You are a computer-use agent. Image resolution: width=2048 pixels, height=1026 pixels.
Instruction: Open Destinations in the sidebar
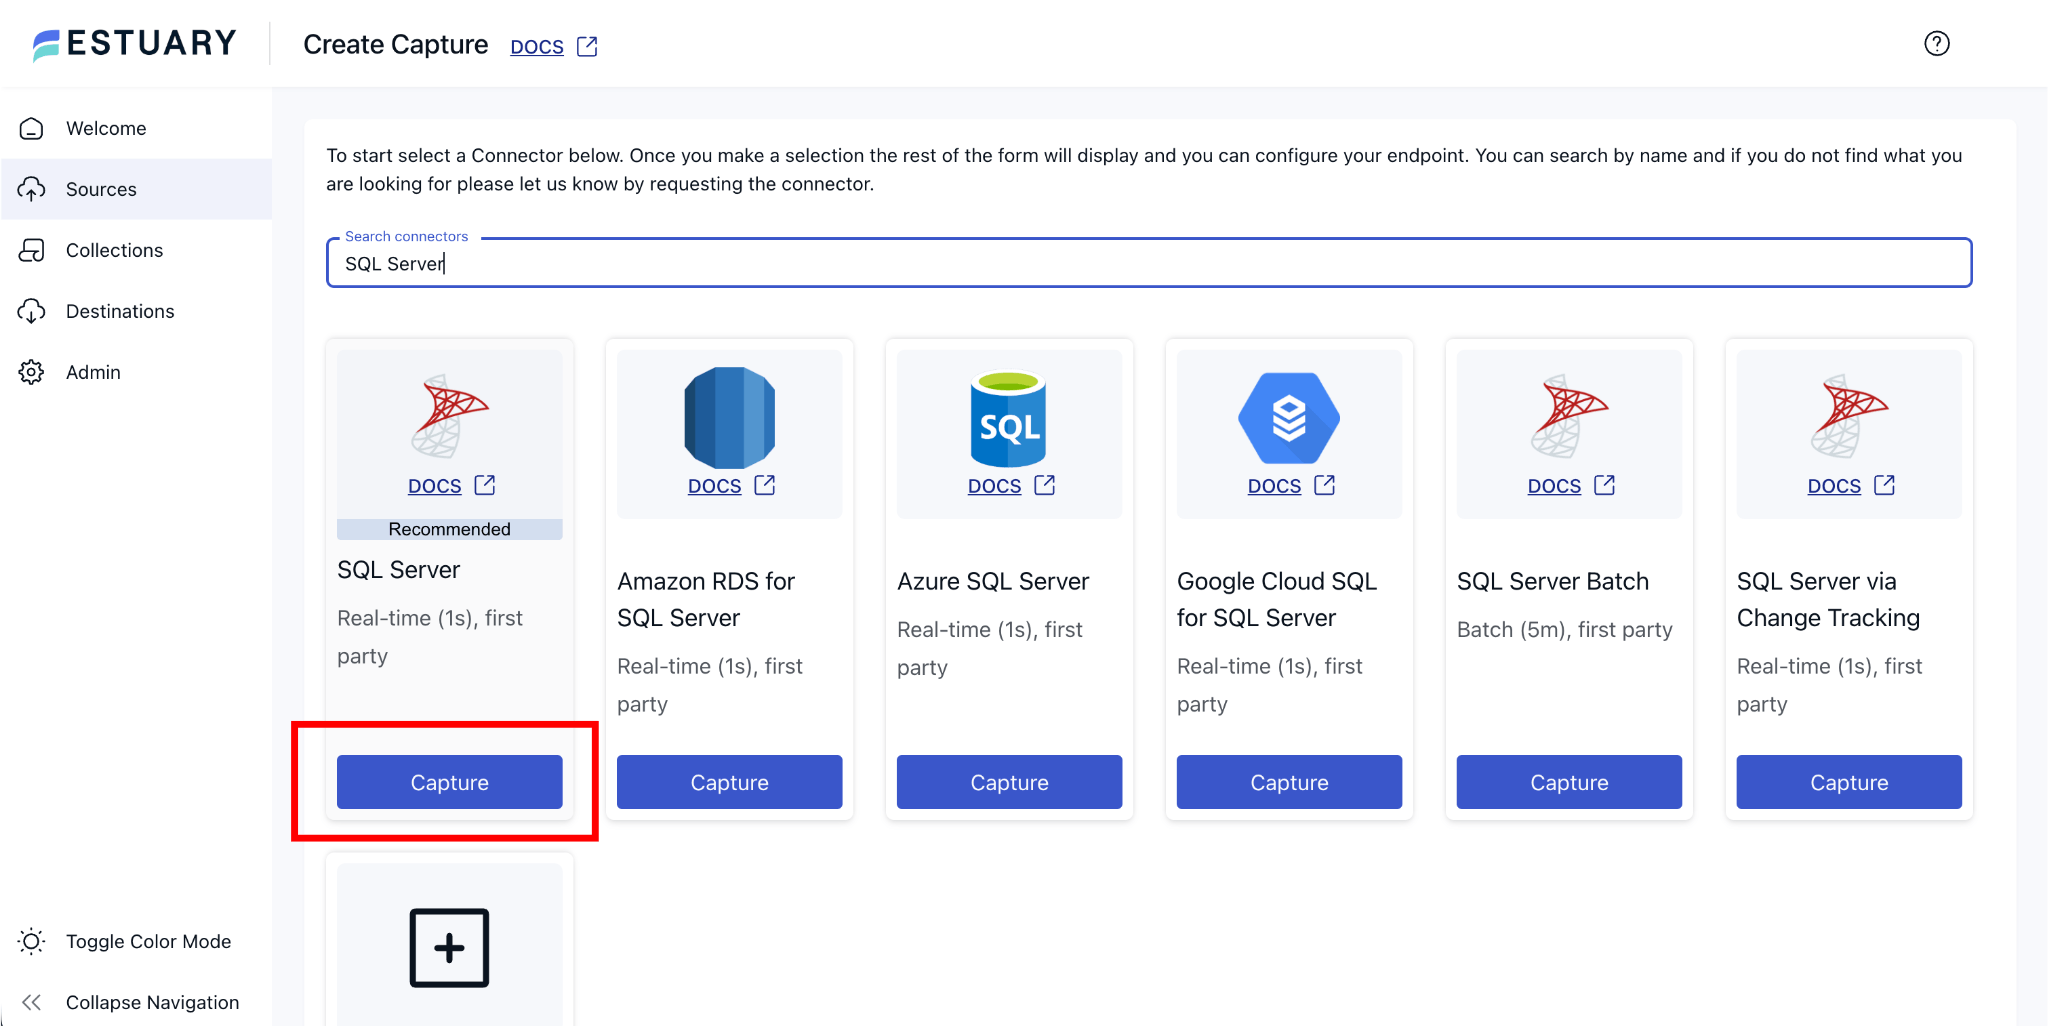[136, 311]
